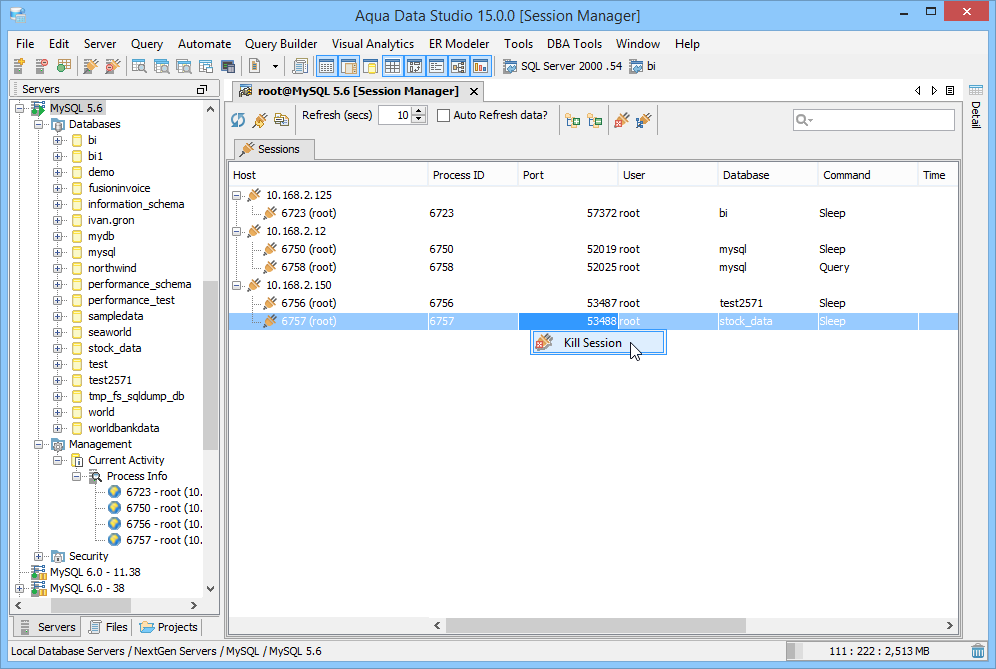The width and height of the screenshot is (996, 669).
Task: Expand the Security node
Action: 39,556
